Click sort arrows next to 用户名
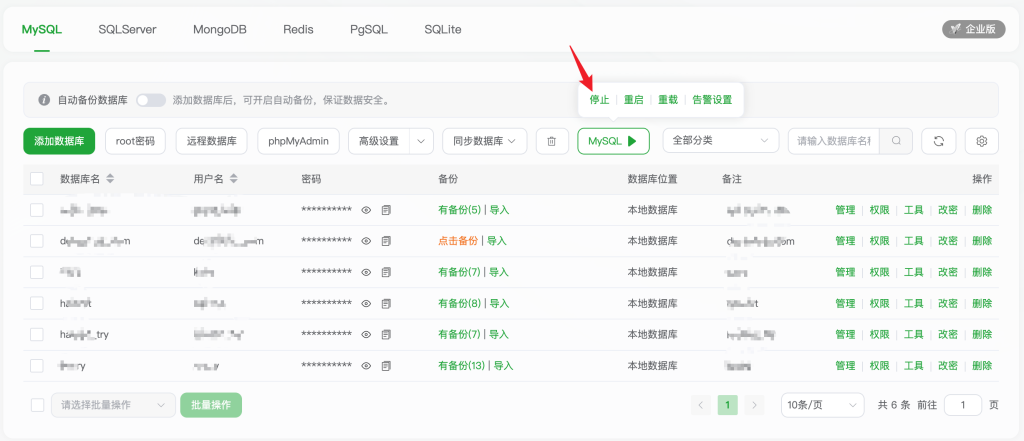Viewport: 1024px width, 441px height. (233, 179)
